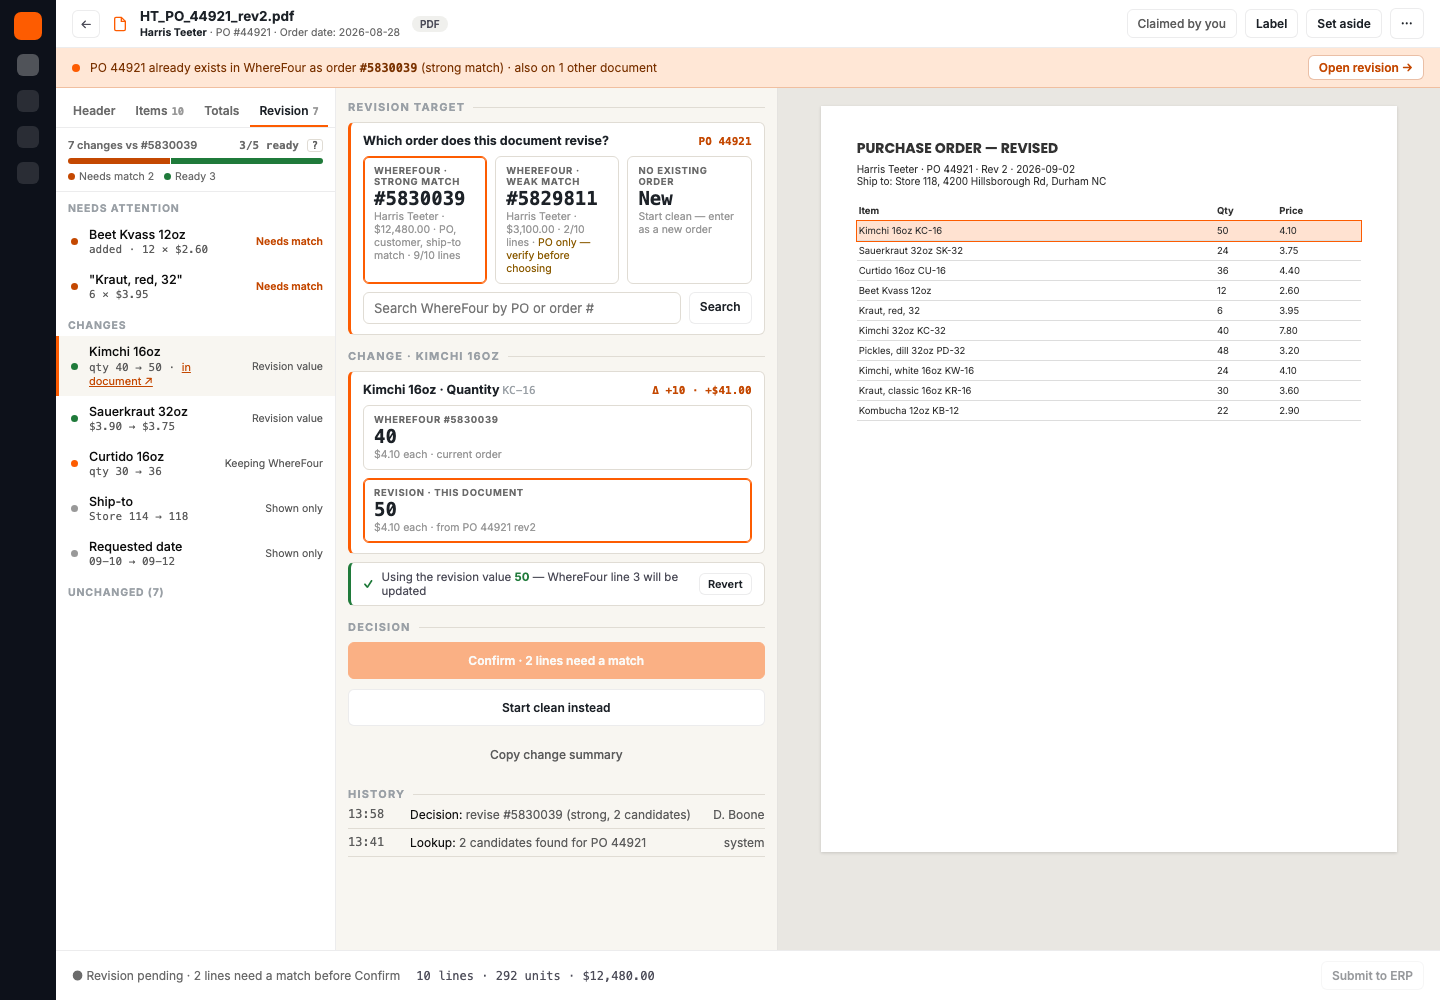
Task: Open the Sauerkraut 32oz change row
Action: point(196,419)
